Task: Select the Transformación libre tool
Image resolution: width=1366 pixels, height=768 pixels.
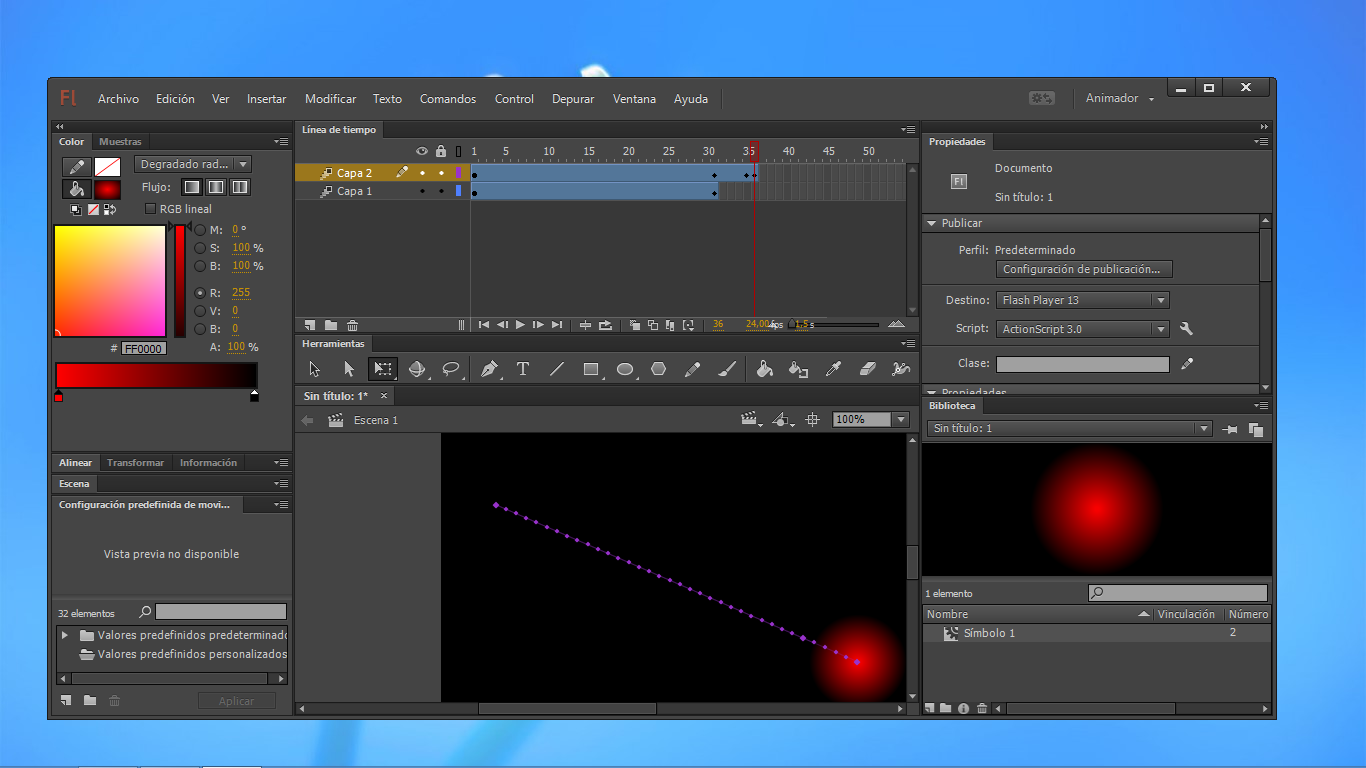Action: click(381, 369)
